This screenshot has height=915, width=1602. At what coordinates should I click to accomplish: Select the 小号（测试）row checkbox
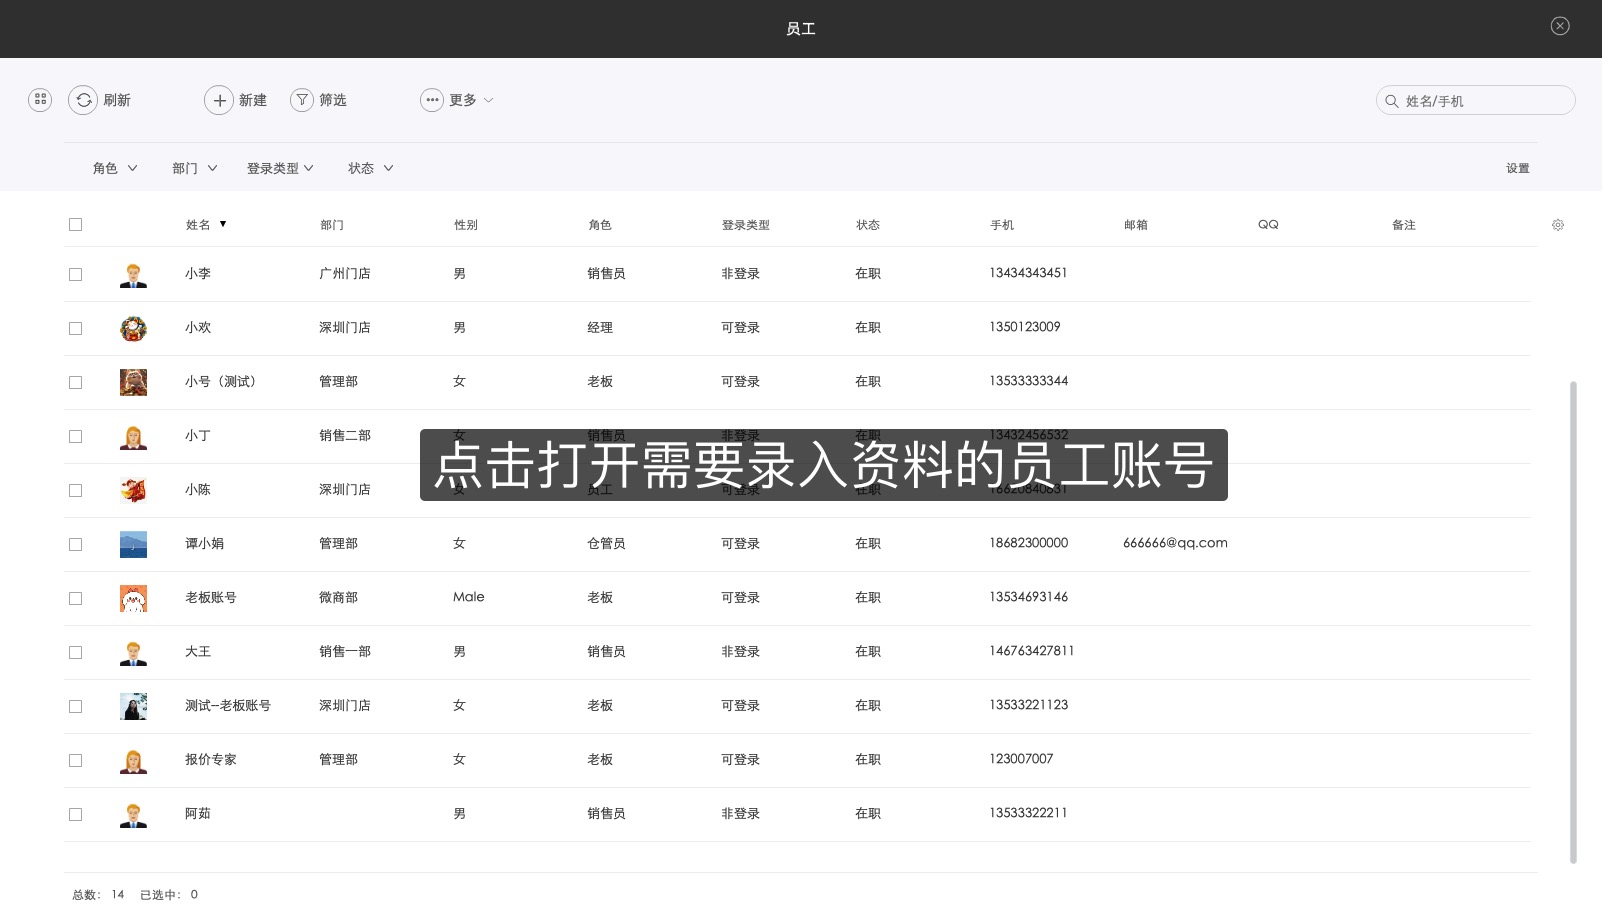tap(75, 382)
